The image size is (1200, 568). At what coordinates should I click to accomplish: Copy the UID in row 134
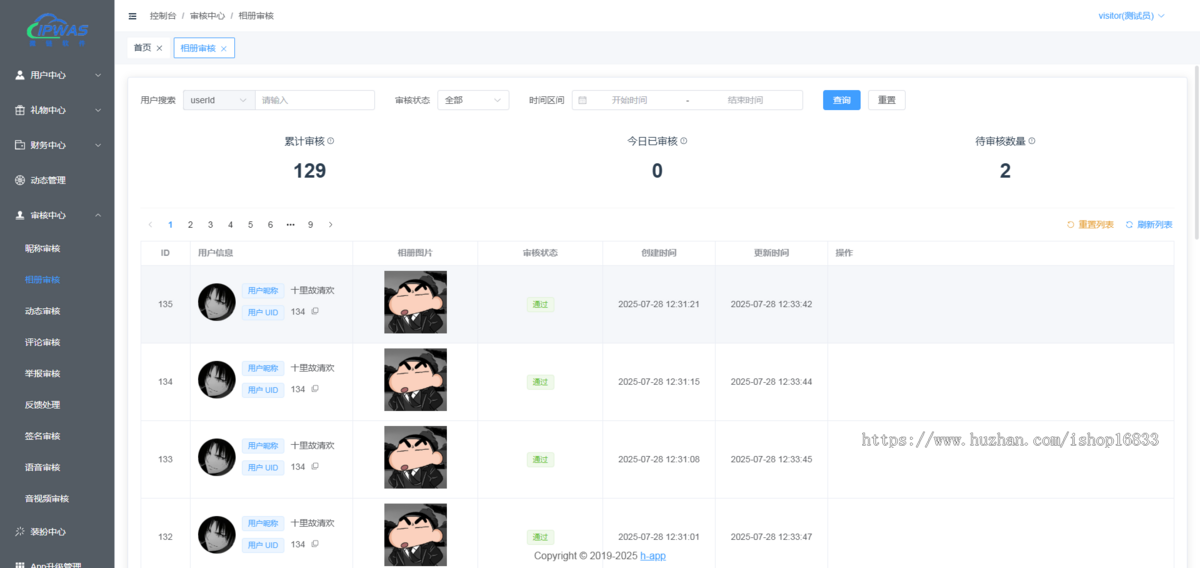[x=315, y=389]
